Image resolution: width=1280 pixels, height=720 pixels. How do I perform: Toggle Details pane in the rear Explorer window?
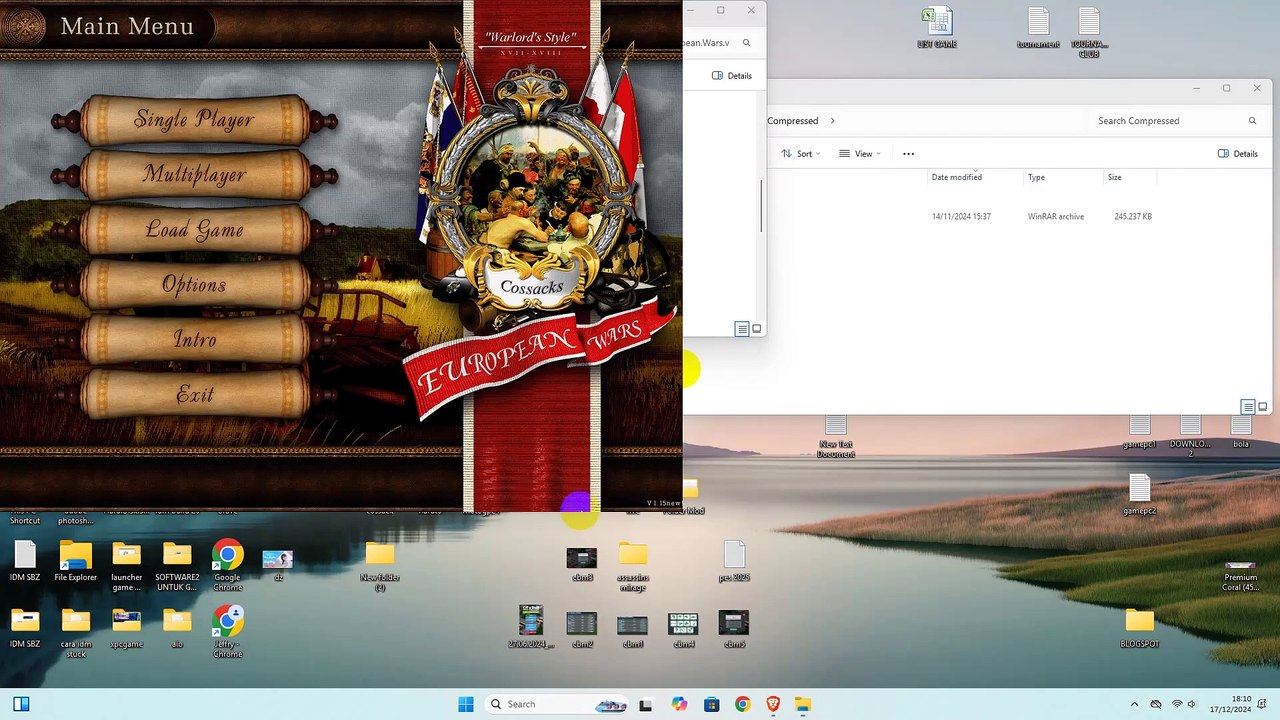[x=732, y=76]
